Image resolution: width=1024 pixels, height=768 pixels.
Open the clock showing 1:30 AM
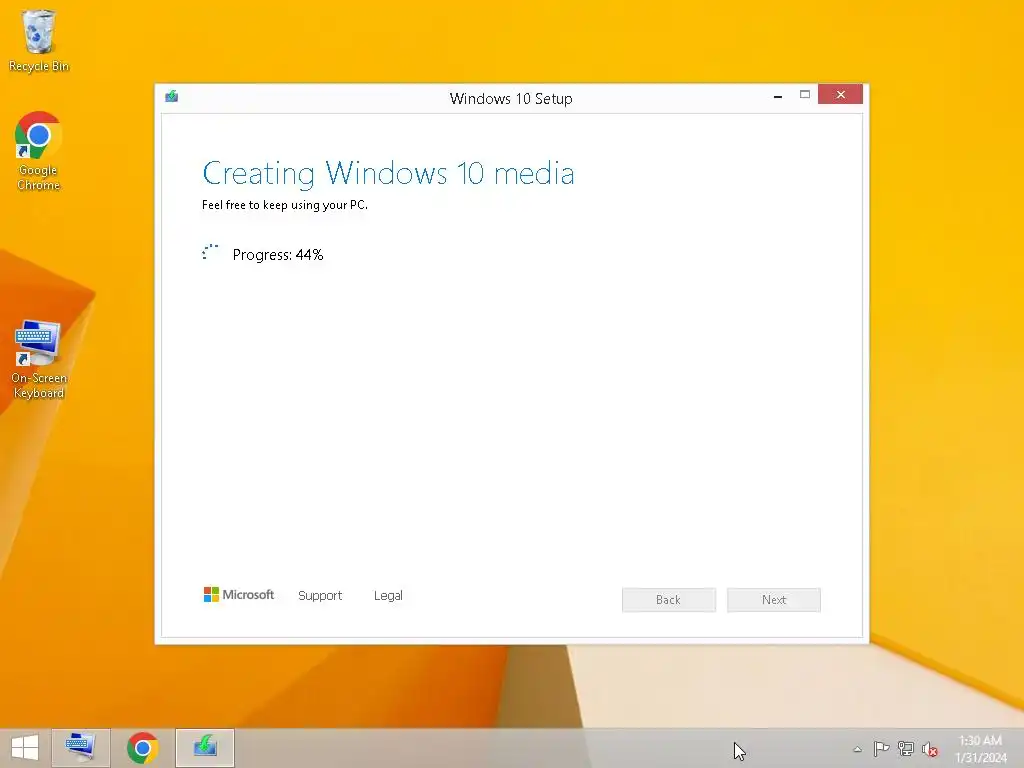(981, 749)
